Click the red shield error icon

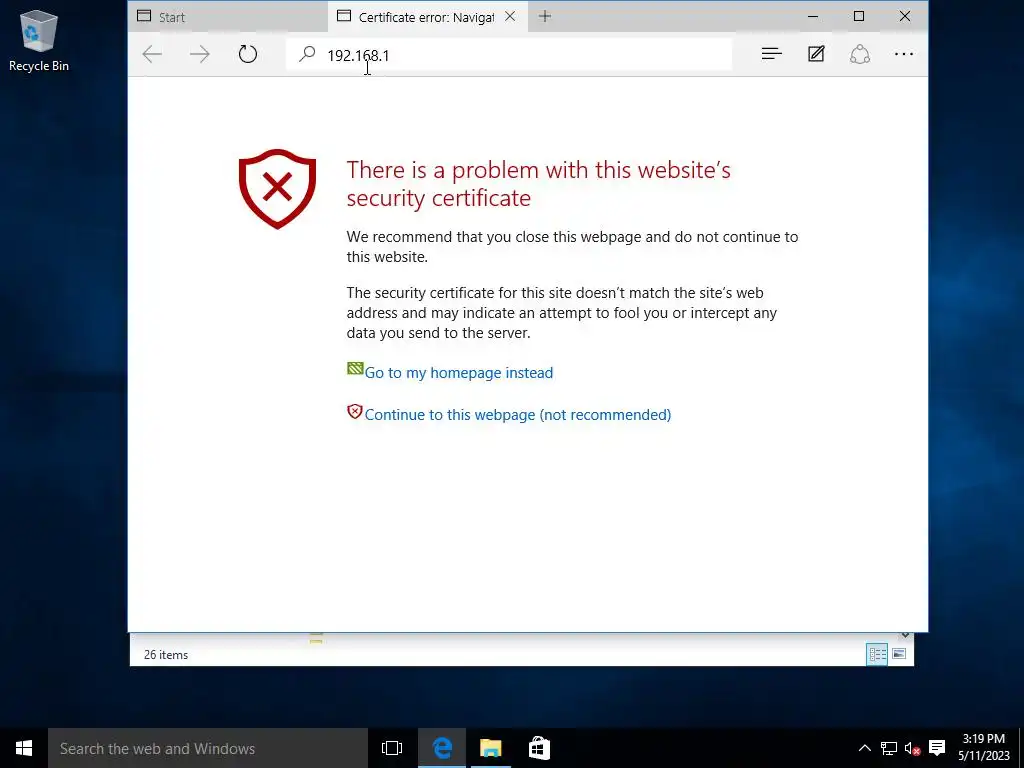(278, 189)
